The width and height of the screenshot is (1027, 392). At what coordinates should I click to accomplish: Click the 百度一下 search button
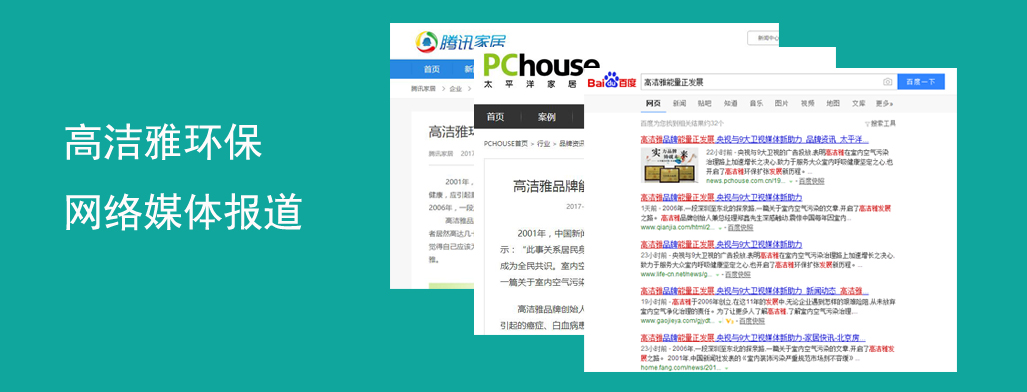point(921,82)
